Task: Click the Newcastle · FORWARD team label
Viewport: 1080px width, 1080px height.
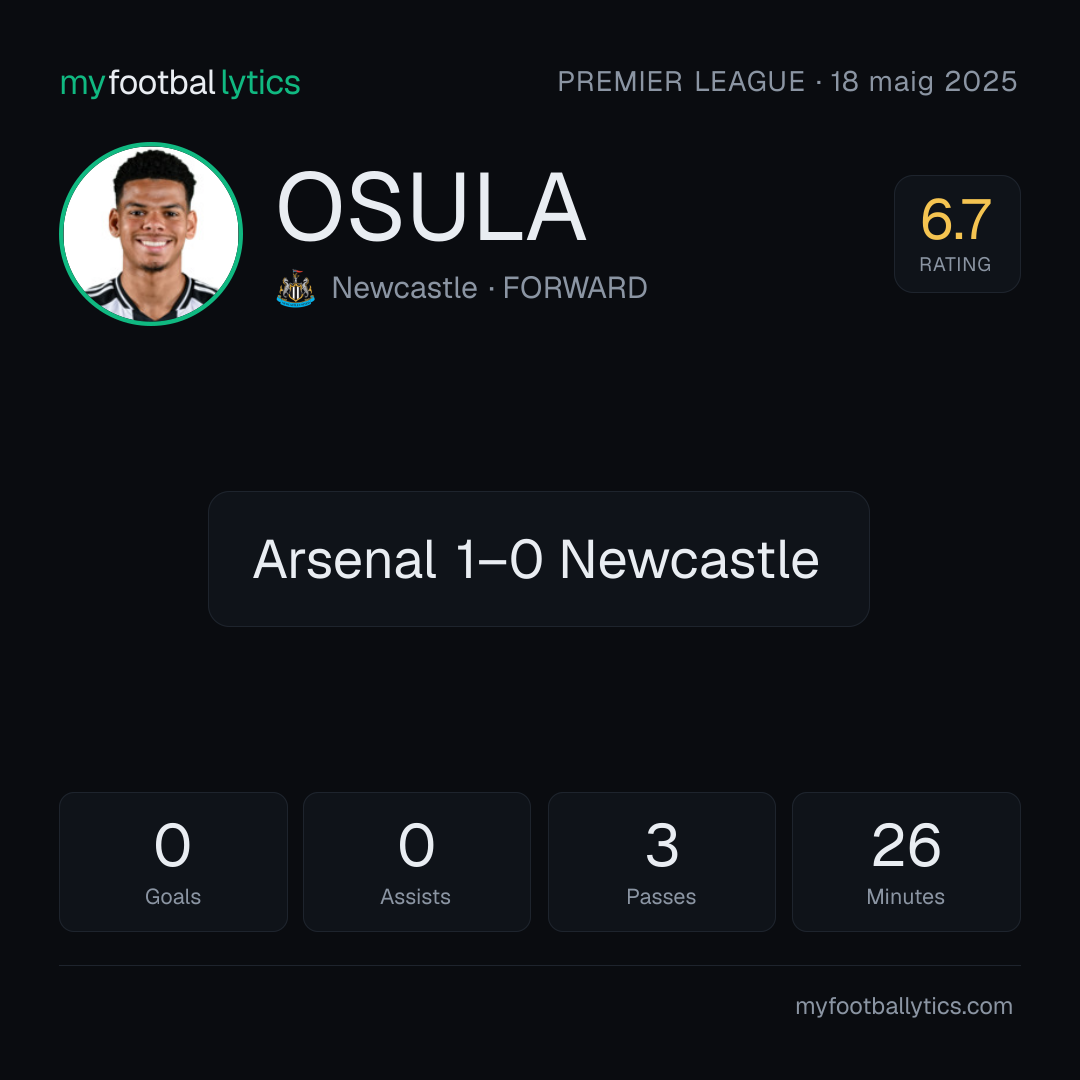Action: (x=490, y=288)
